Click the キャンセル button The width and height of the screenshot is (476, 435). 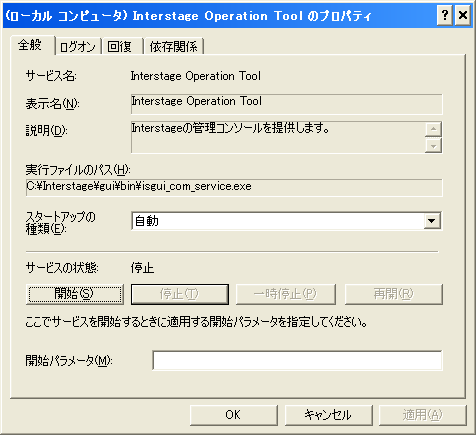point(328,415)
